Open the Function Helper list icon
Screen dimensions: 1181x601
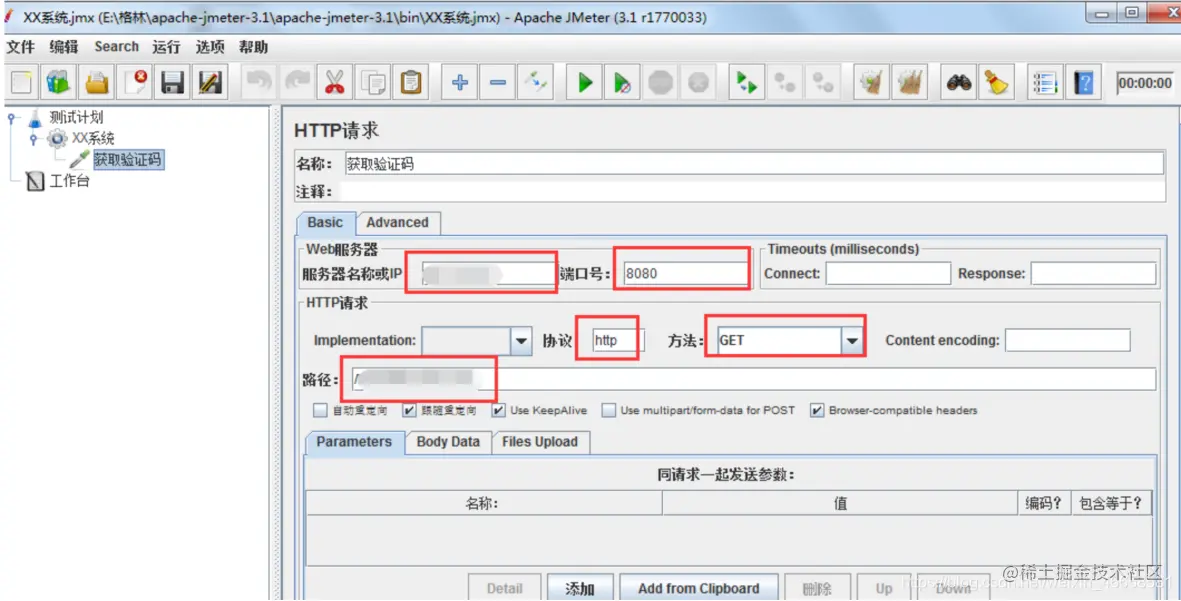(1045, 82)
